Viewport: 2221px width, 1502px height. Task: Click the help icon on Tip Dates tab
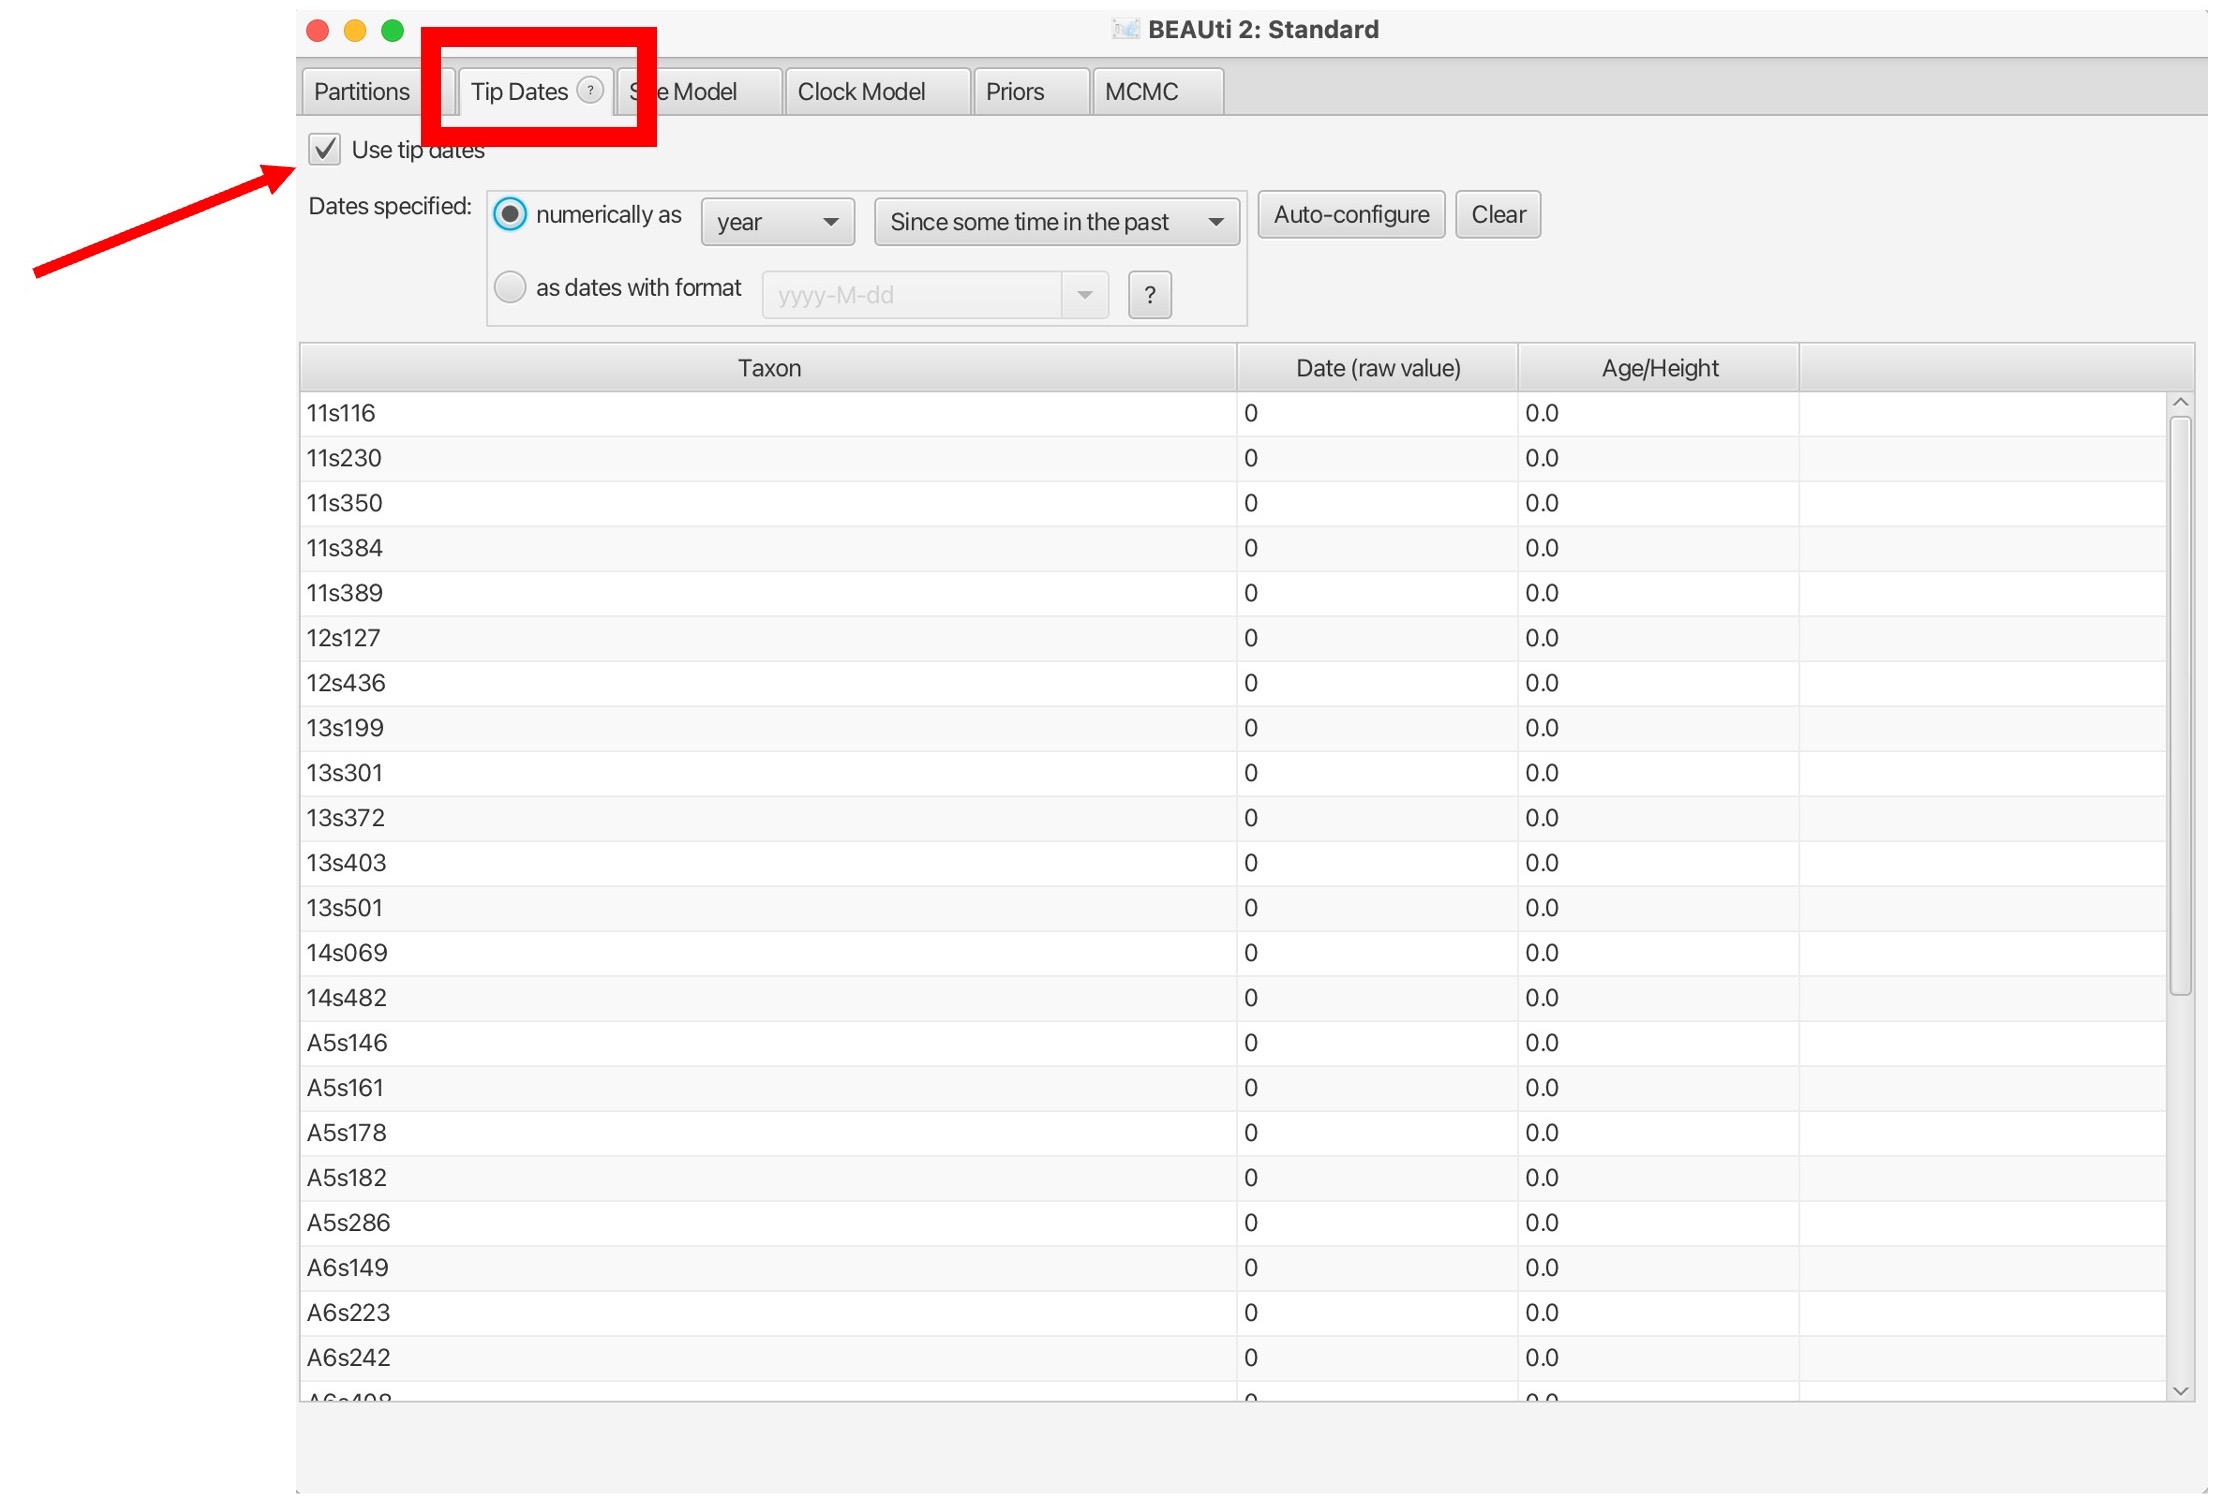pos(590,90)
